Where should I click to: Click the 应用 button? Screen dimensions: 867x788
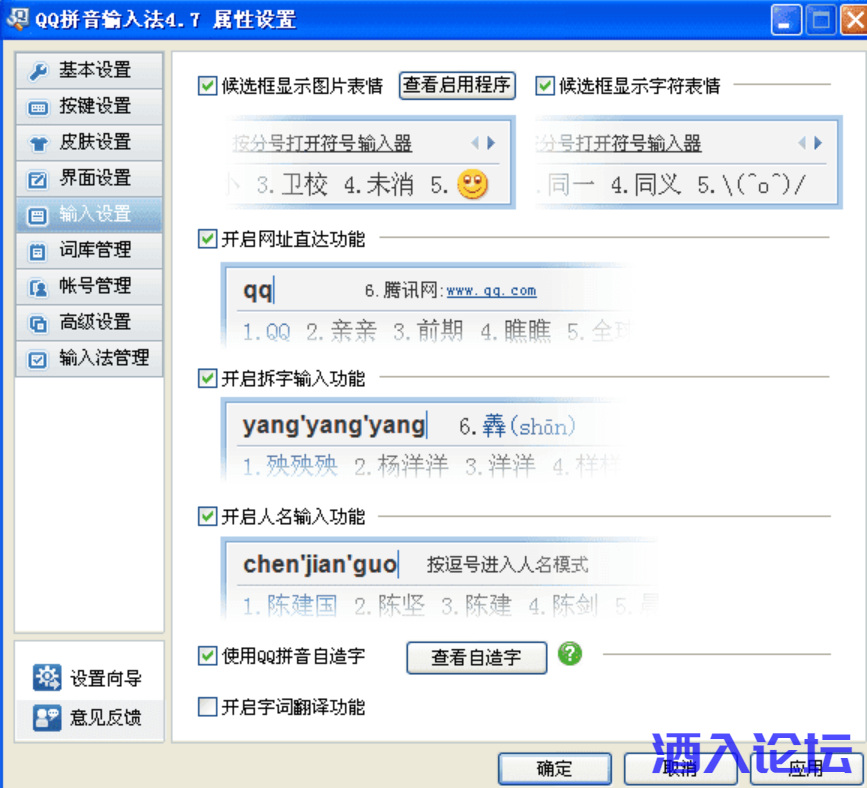pos(806,769)
